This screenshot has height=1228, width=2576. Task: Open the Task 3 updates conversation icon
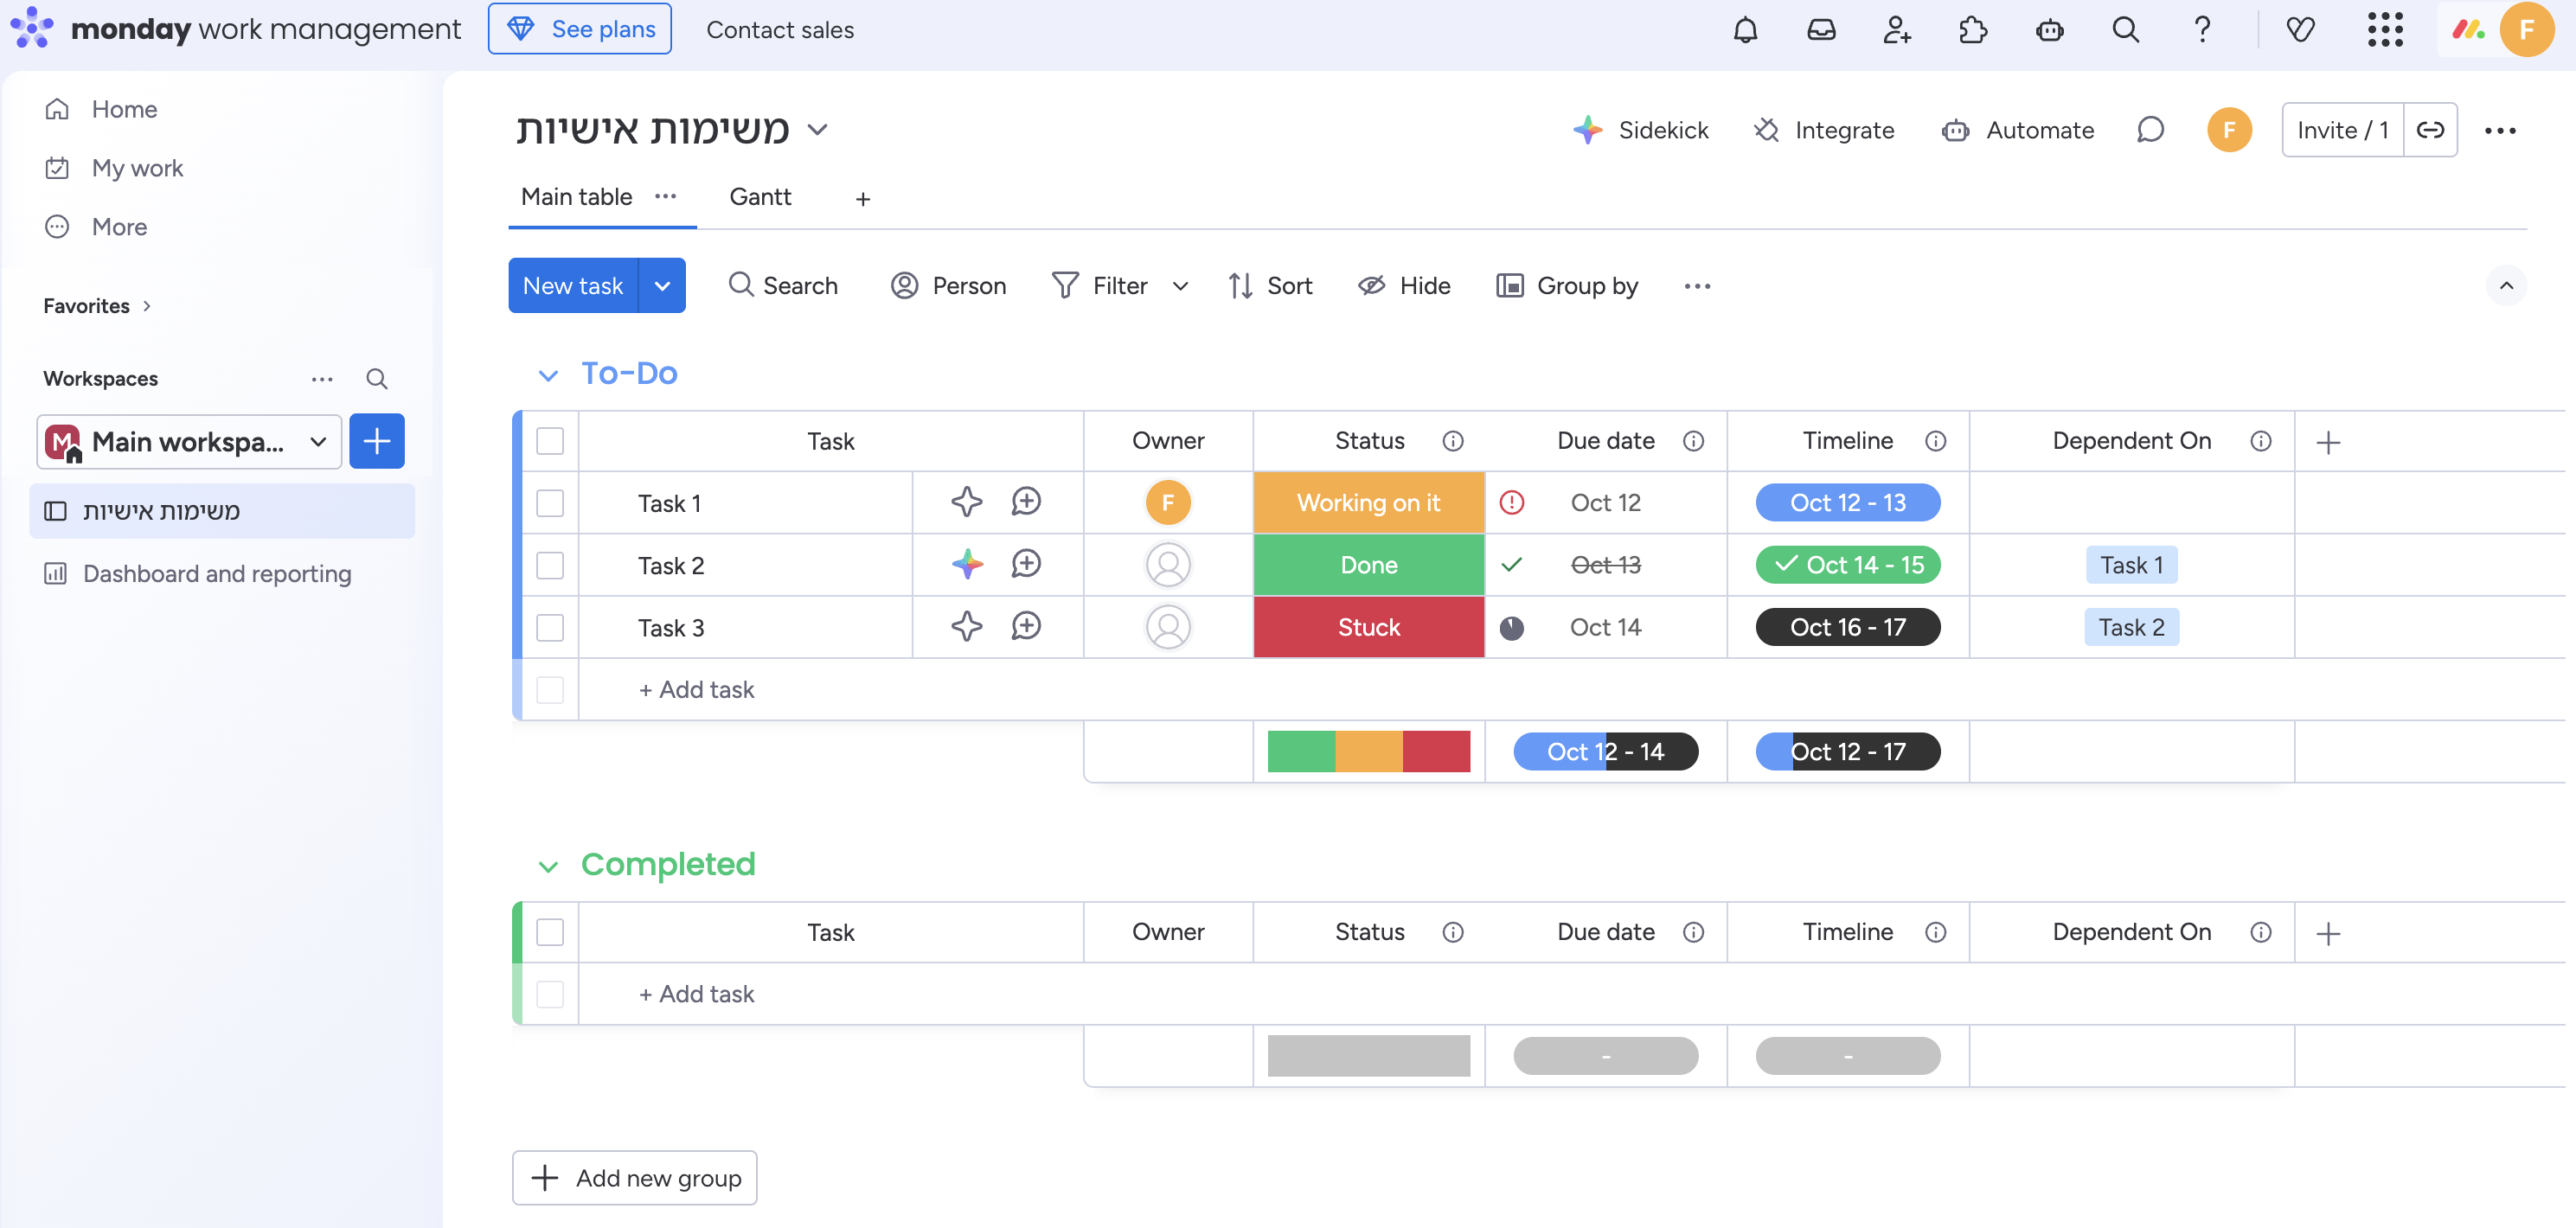click(1026, 627)
